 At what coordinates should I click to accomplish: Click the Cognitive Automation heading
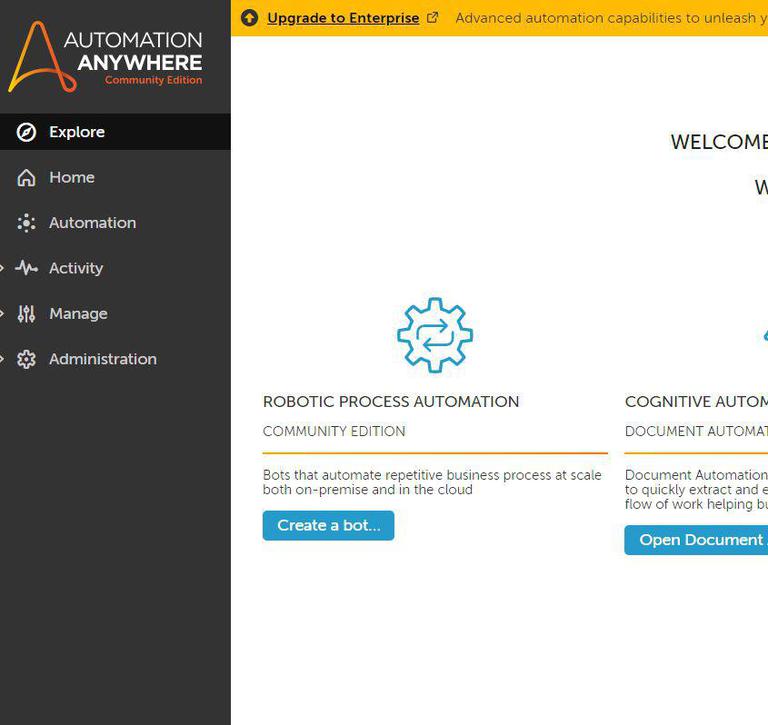(x=696, y=402)
